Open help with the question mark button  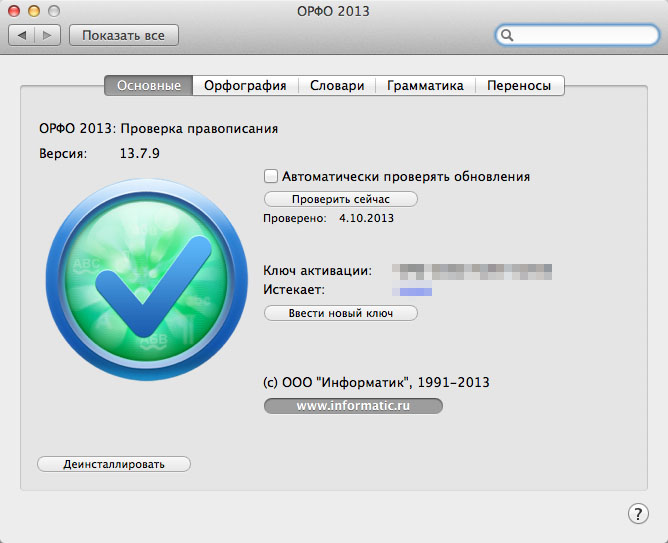tap(638, 514)
